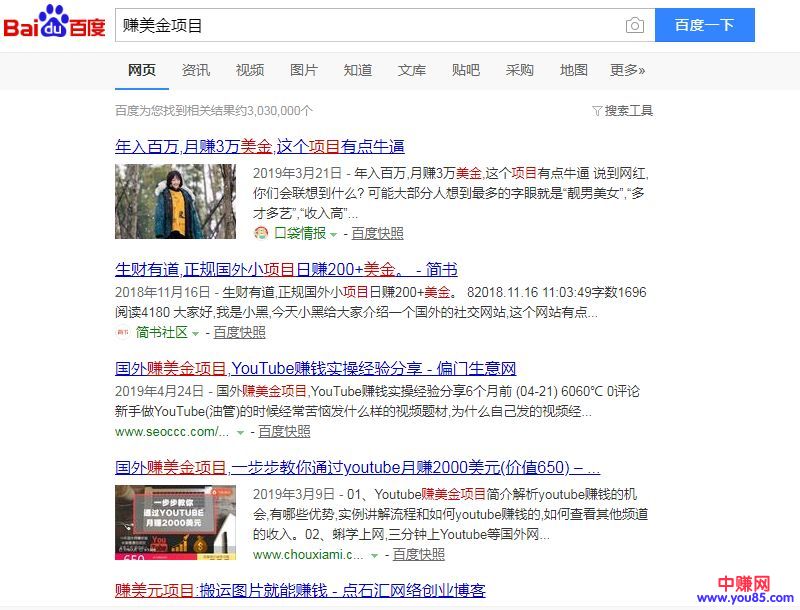Open camera image search in search box
Viewport: 800px width, 610px height.
pos(634,25)
